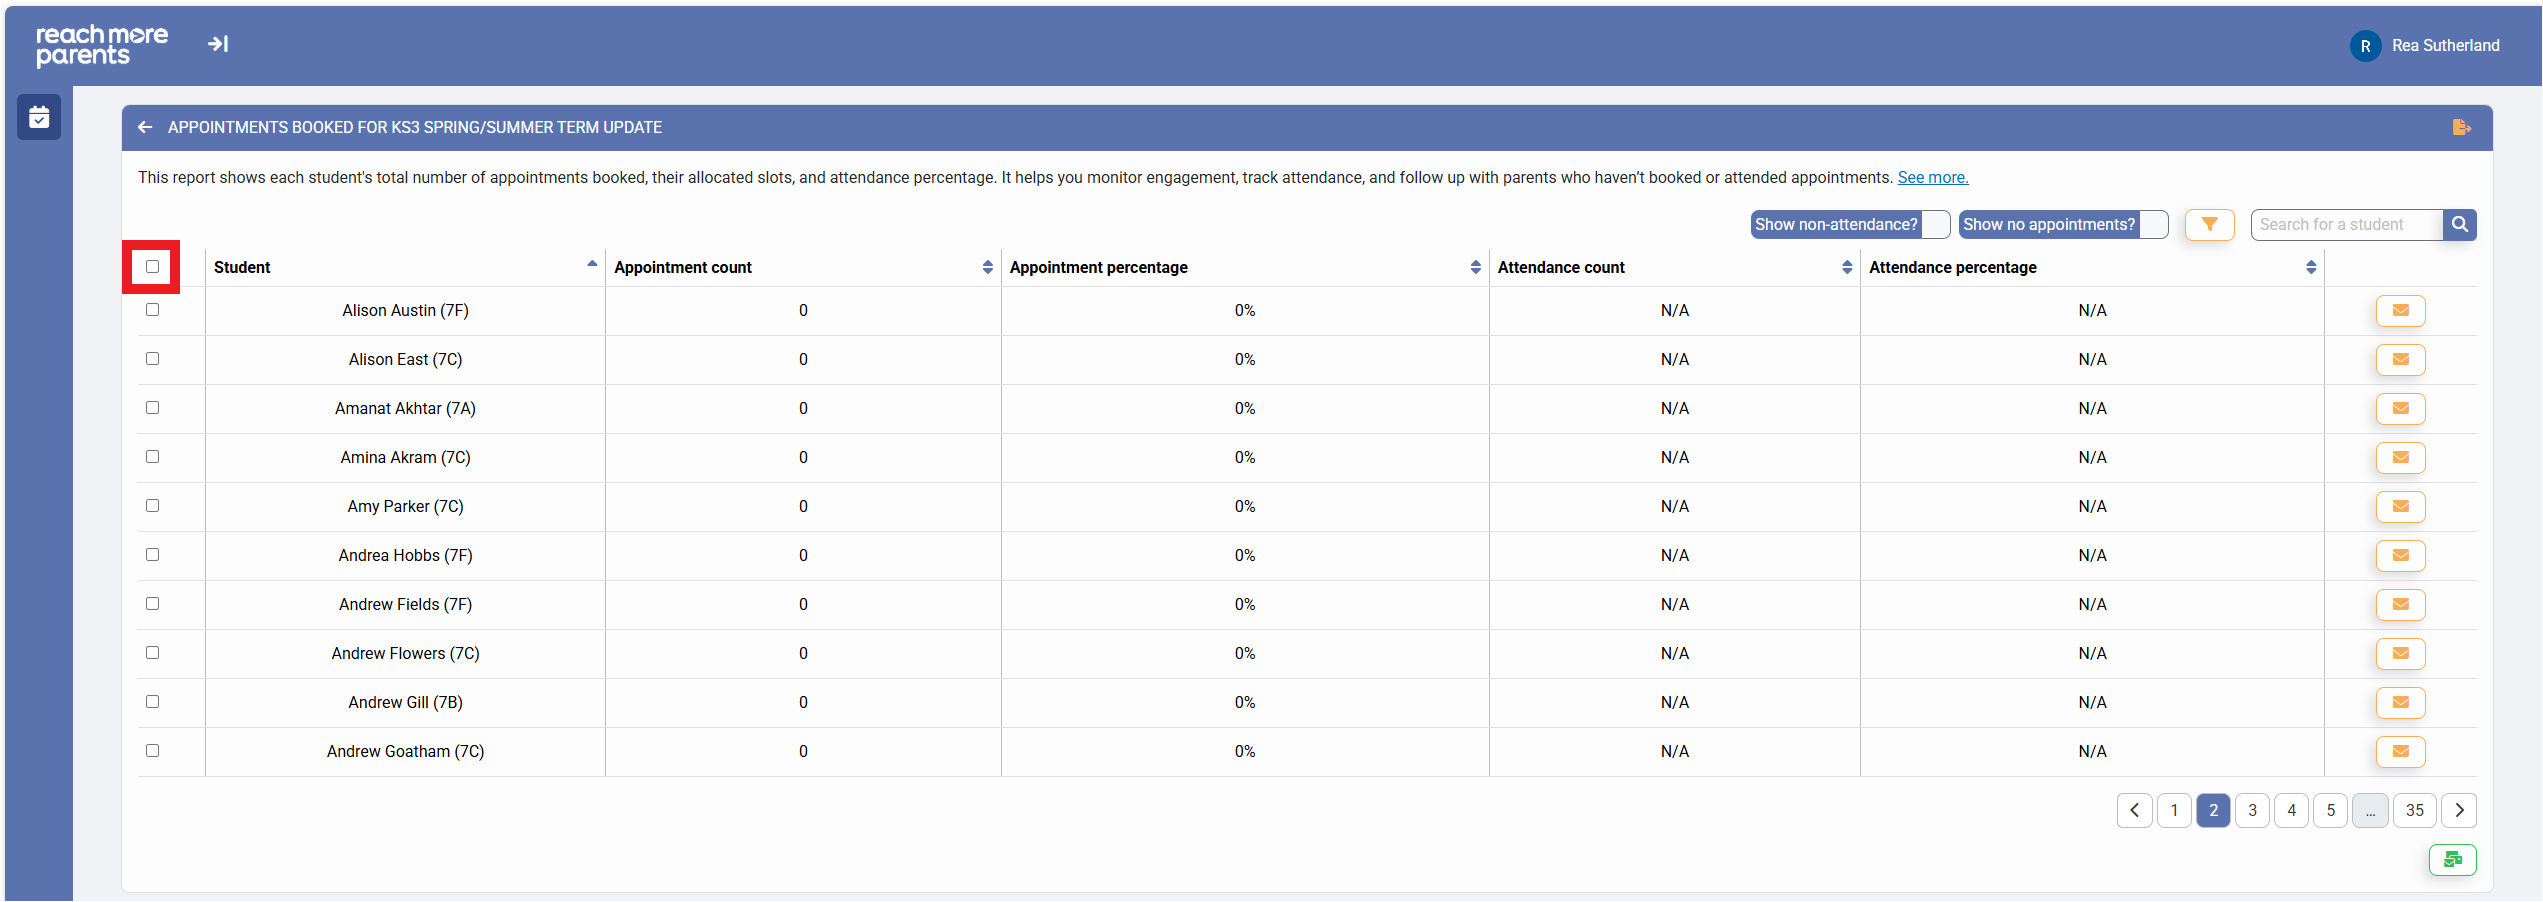Toggle Show non-attendance switch
2543x902 pixels.
point(1935,225)
